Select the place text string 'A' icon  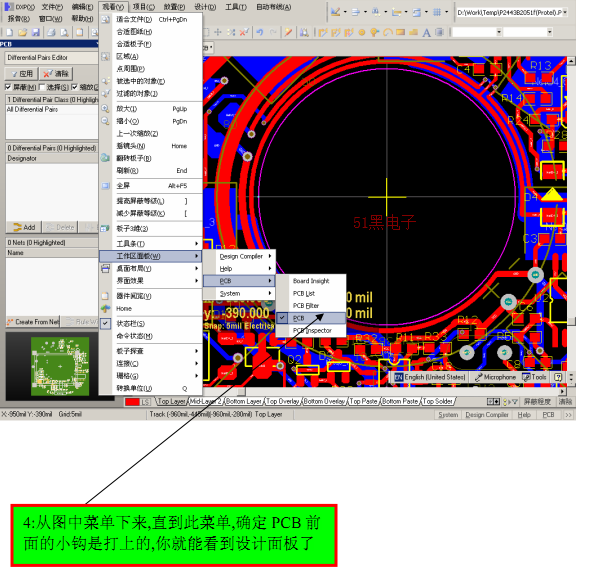point(427,33)
